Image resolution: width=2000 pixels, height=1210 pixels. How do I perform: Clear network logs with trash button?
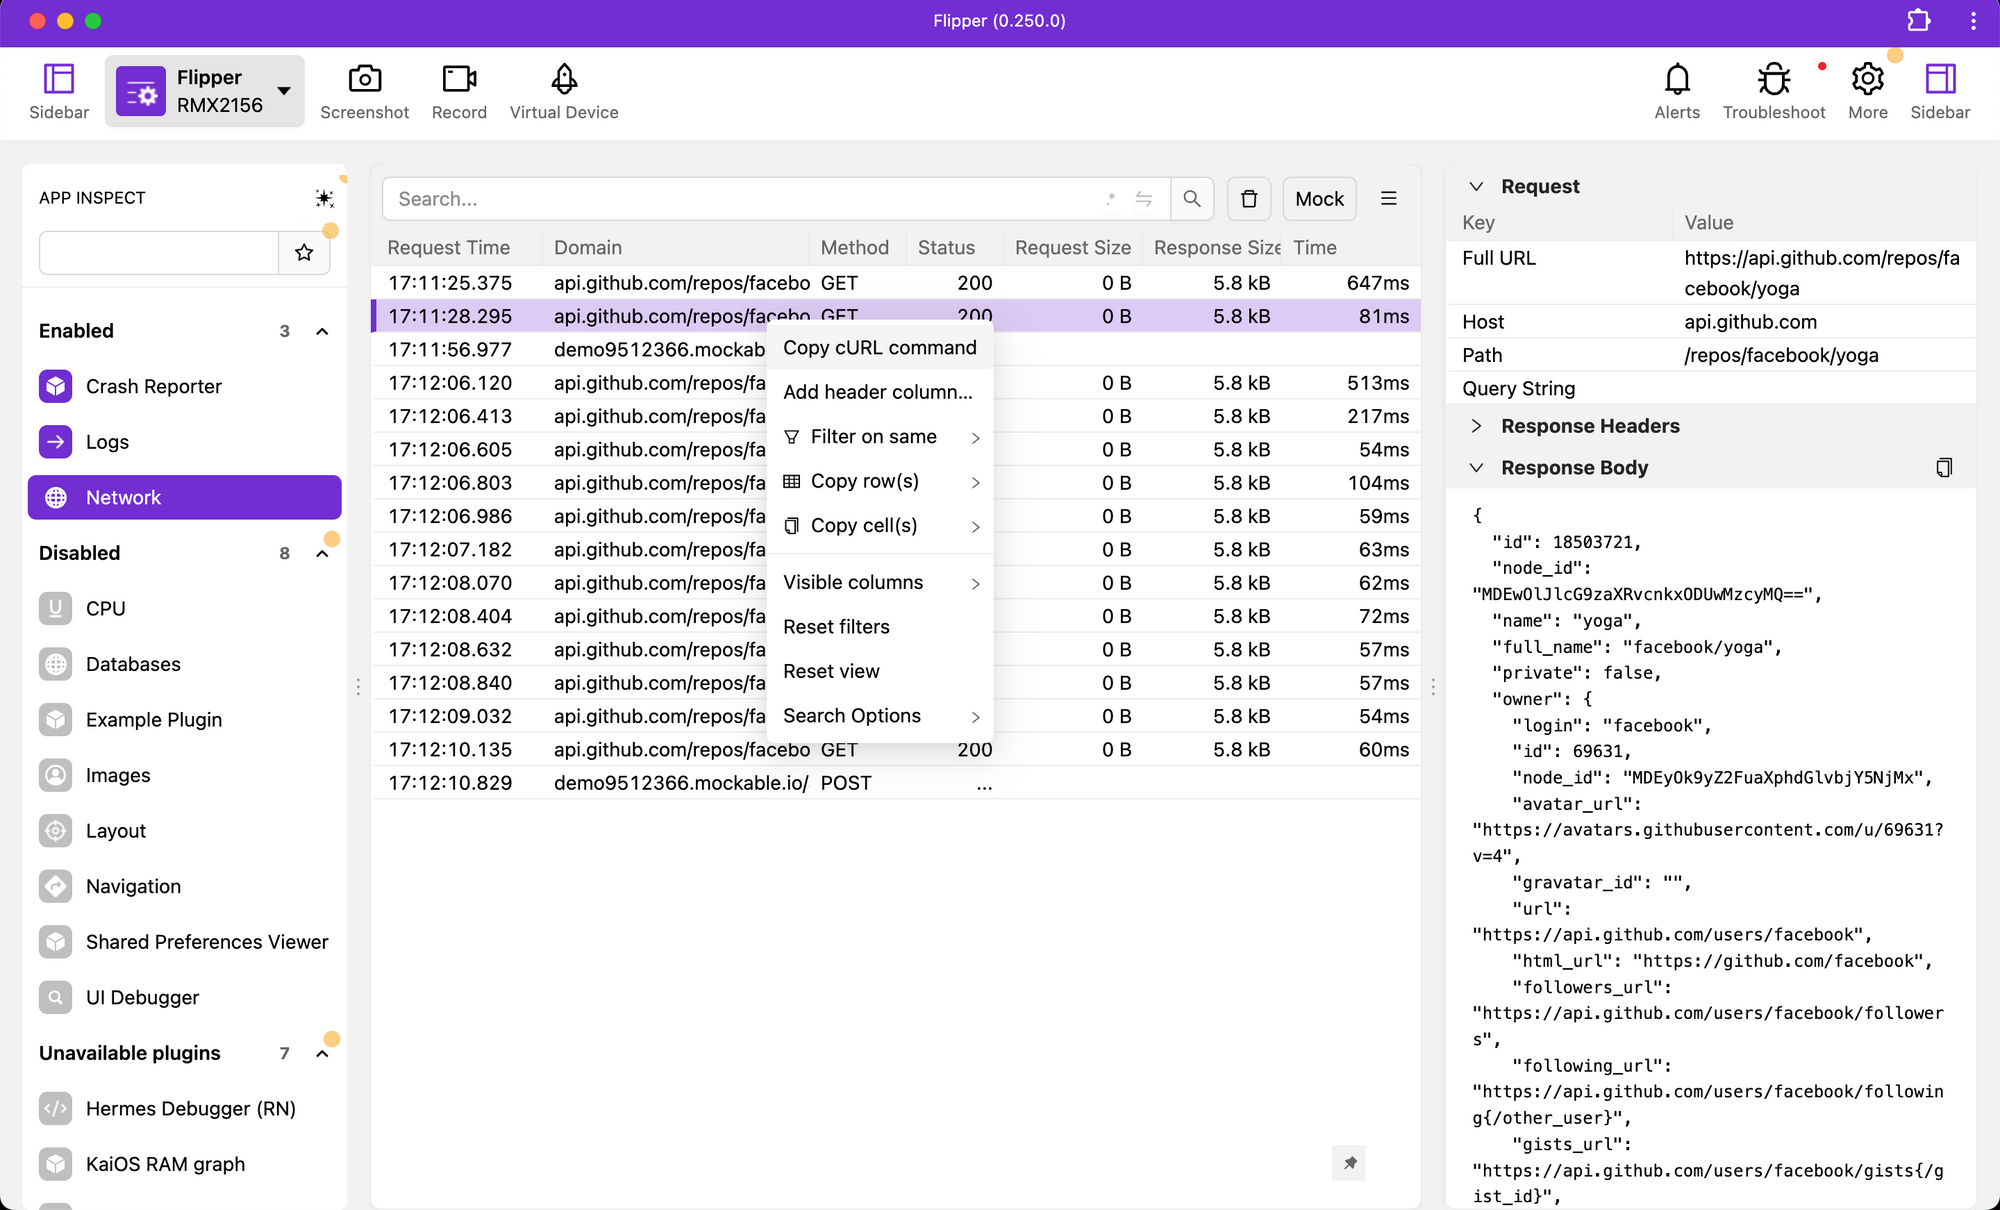pos(1249,199)
